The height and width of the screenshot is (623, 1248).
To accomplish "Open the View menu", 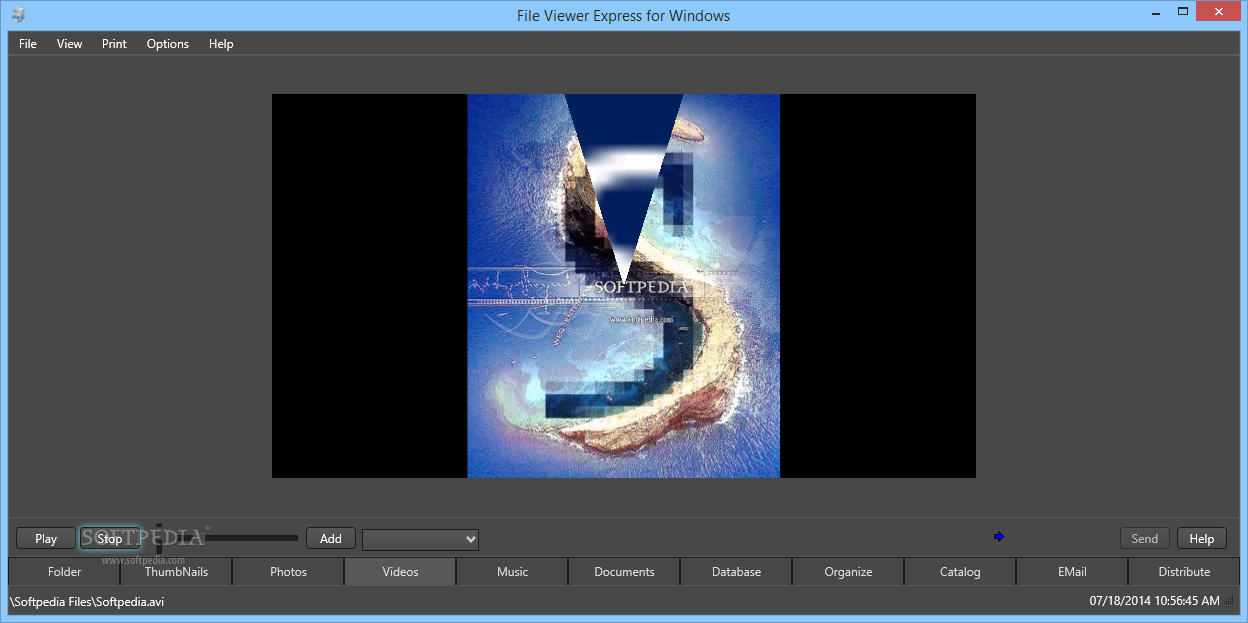I will pyautogui.click(x=70, y=44).
